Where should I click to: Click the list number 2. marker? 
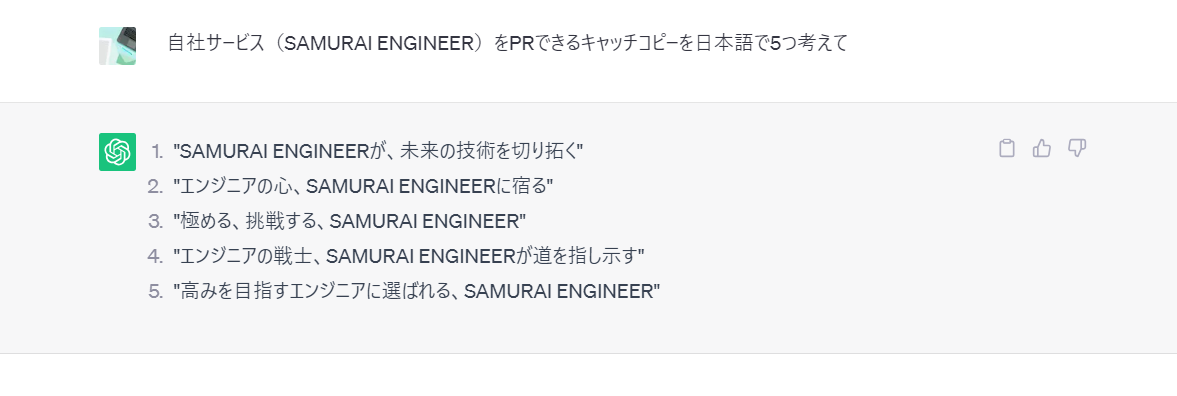(155, 186)
